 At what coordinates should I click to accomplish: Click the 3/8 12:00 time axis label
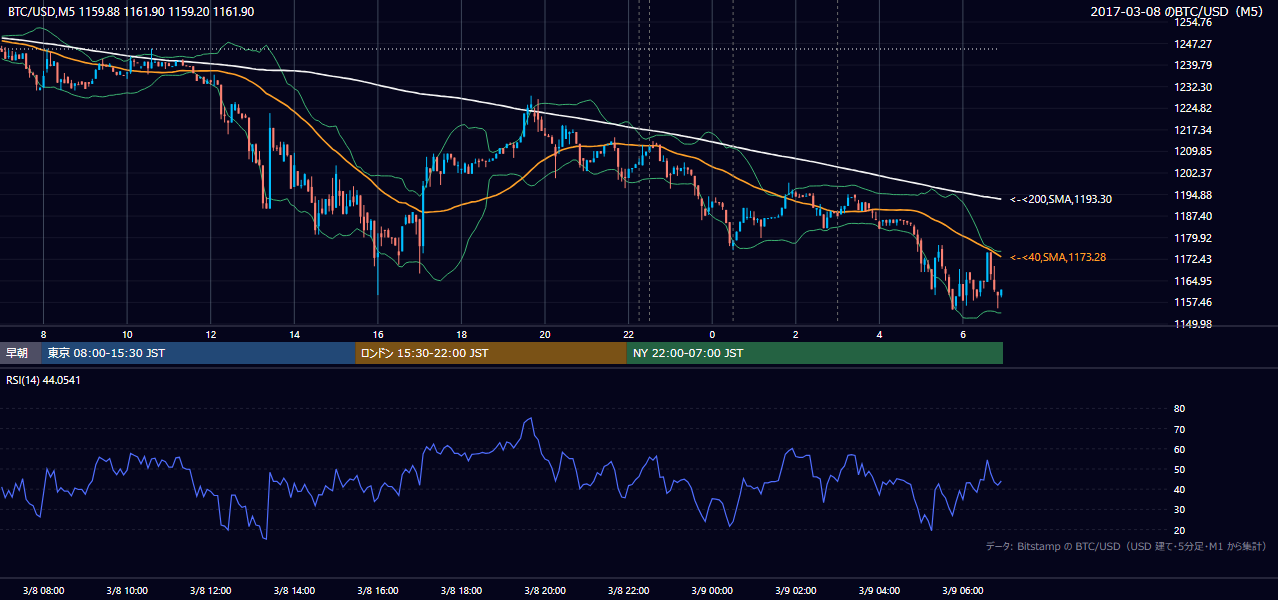click(x=210, y=590)
